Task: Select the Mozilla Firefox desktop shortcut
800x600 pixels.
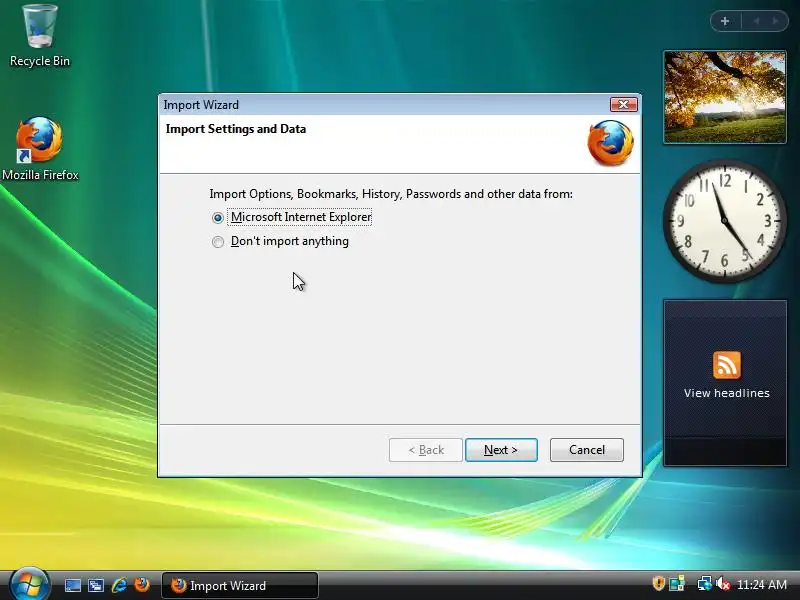Action: pyautogui.click(x=40, y=149)
